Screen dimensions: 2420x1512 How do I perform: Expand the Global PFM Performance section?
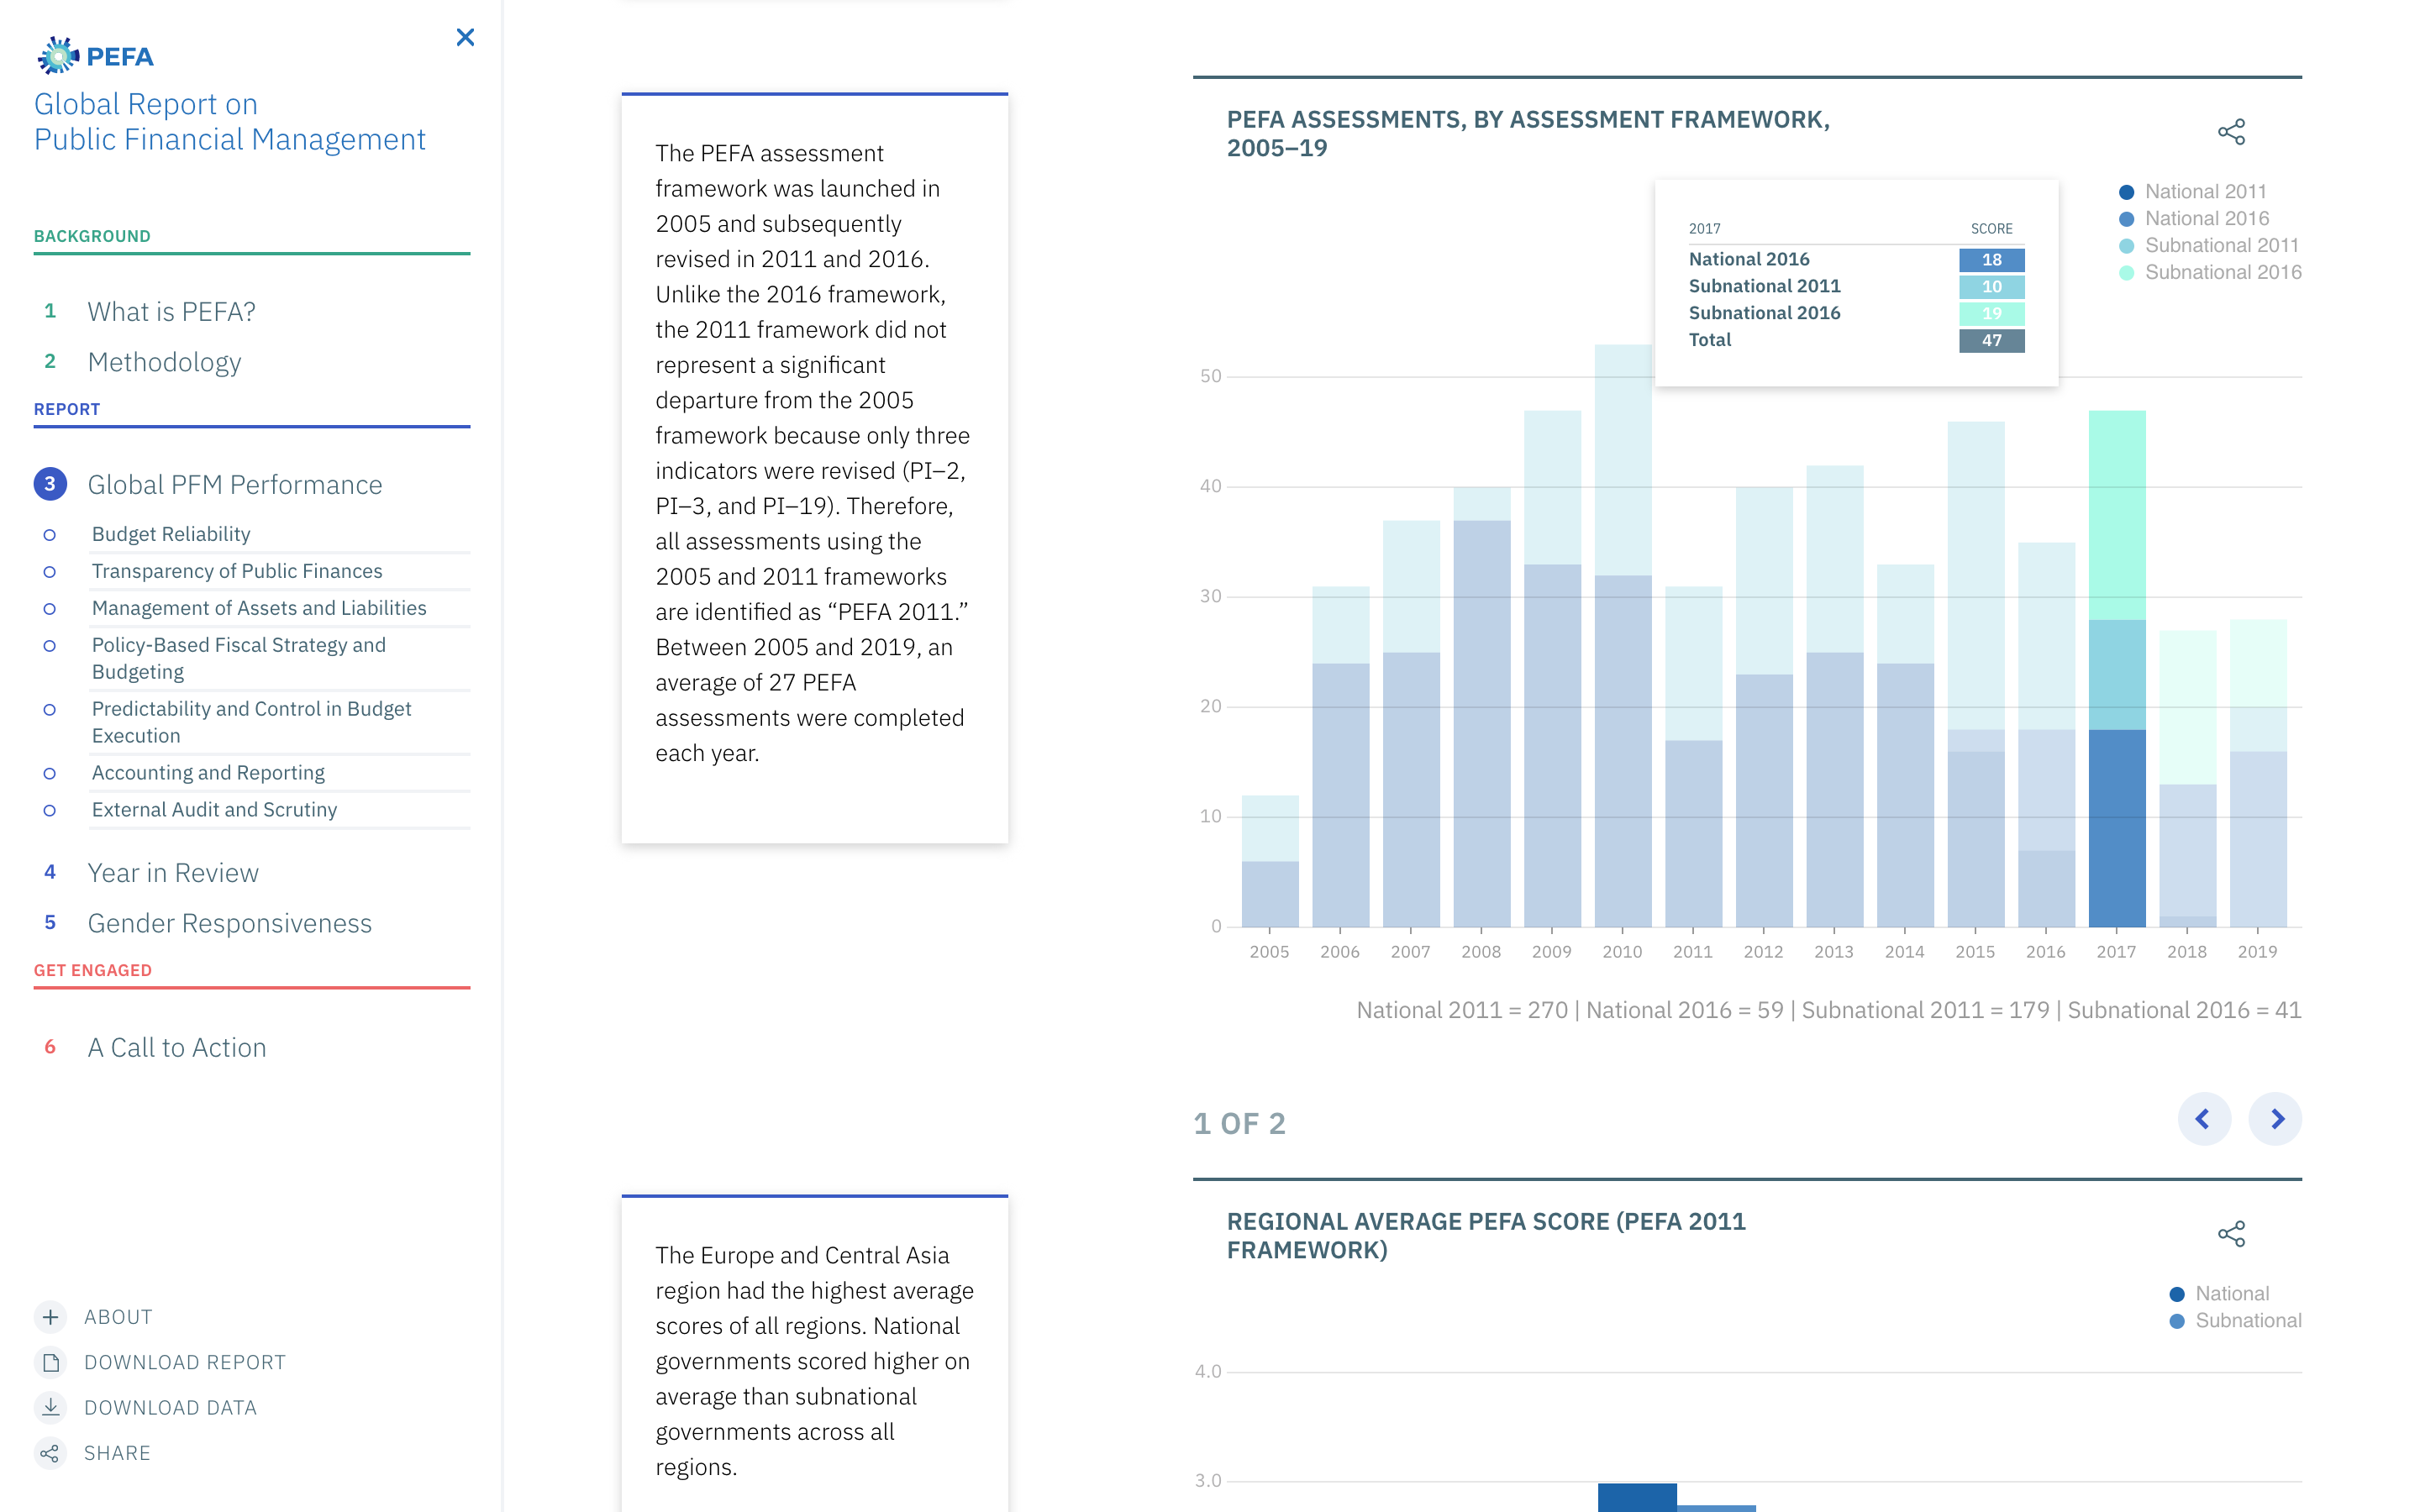pos(235,484)
